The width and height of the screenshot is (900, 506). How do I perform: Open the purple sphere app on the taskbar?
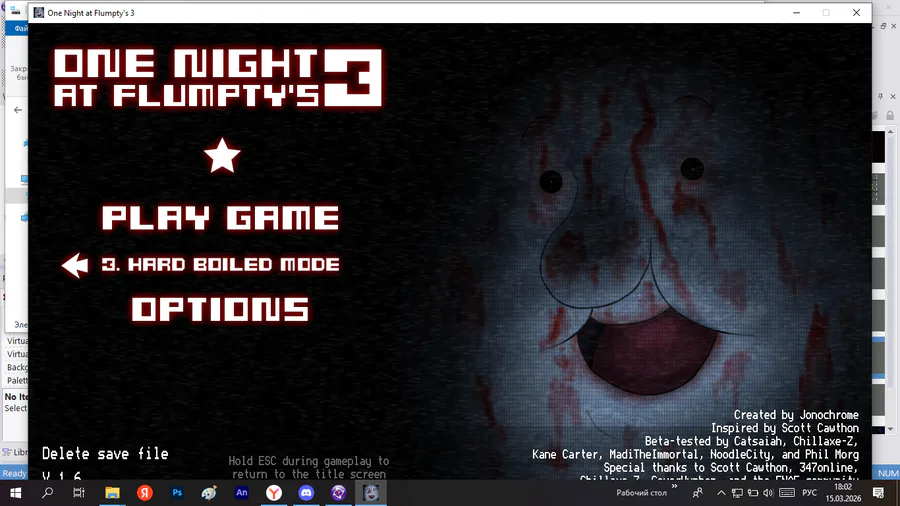point(338,493)
